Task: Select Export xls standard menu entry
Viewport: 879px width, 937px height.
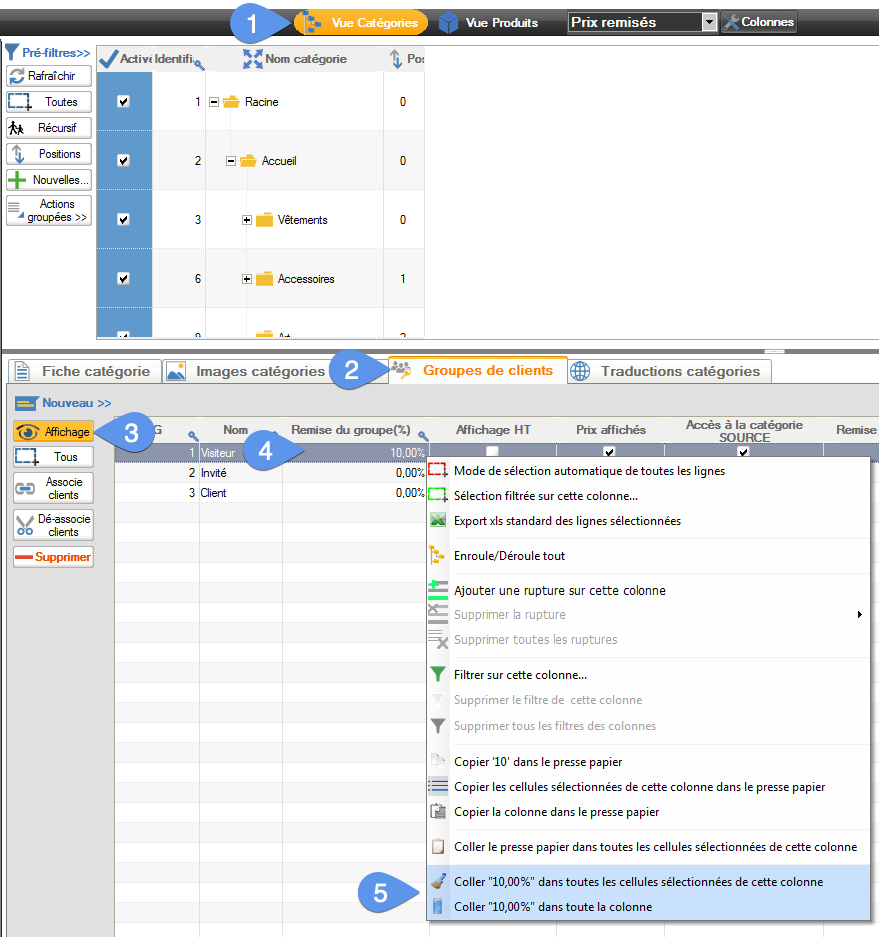Action: pos(567,521)
